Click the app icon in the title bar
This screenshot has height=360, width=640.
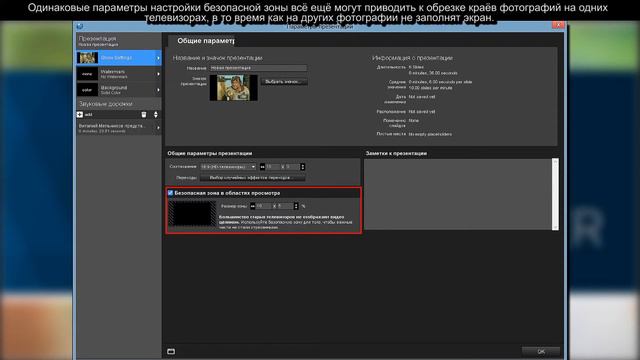point(80,26)
